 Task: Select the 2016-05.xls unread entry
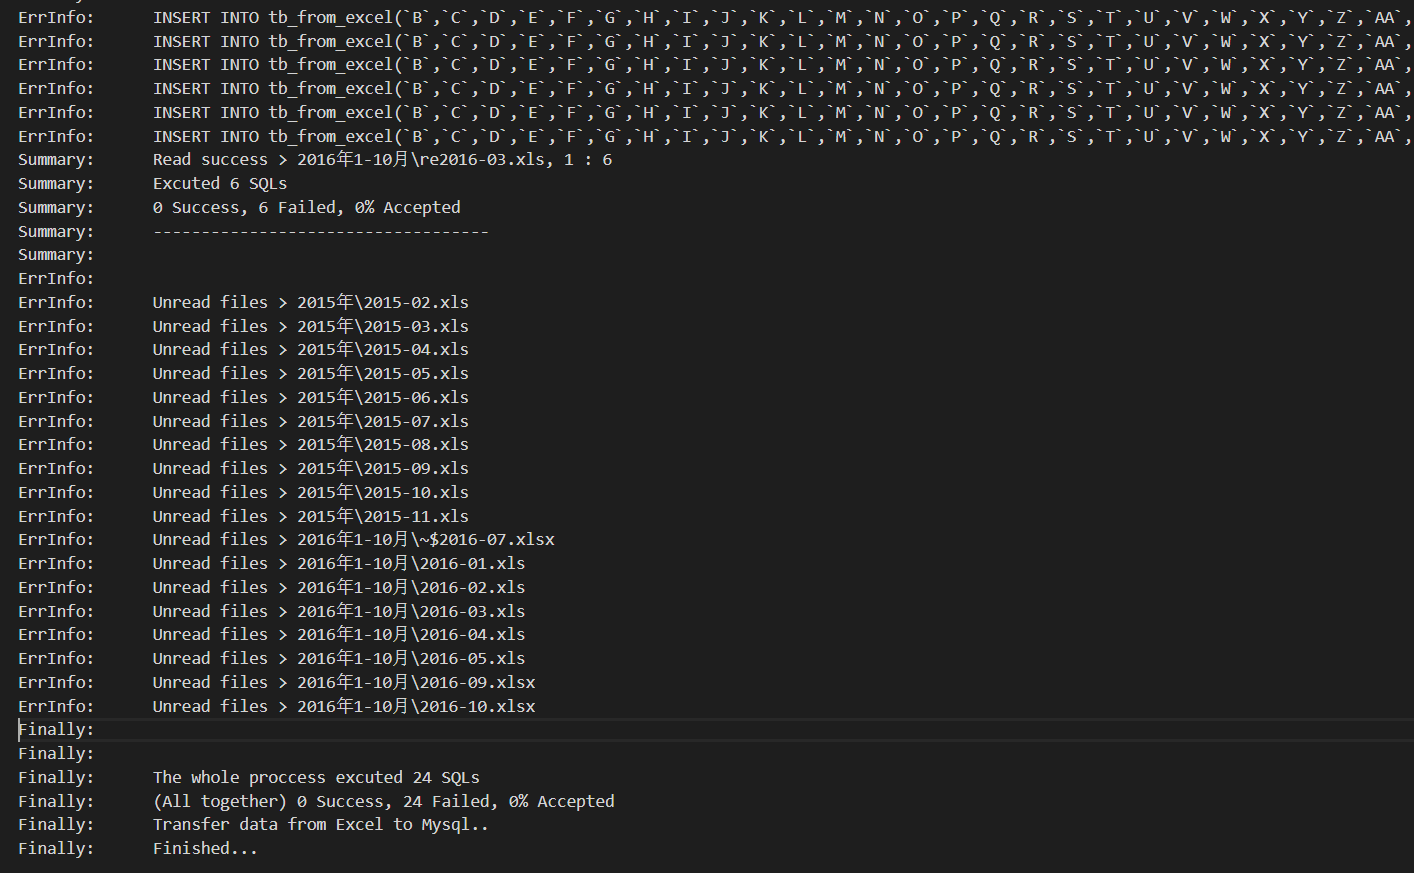[339, 659]
